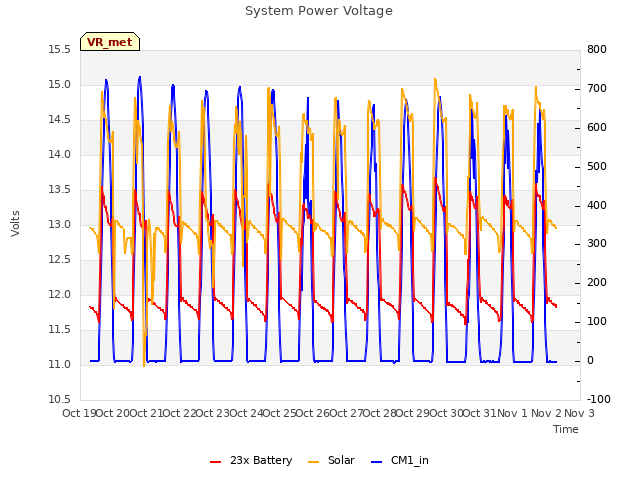640x480 pixels.
Task: Click the red 23x Battery legend swatch
Action: tap(216, 462)
